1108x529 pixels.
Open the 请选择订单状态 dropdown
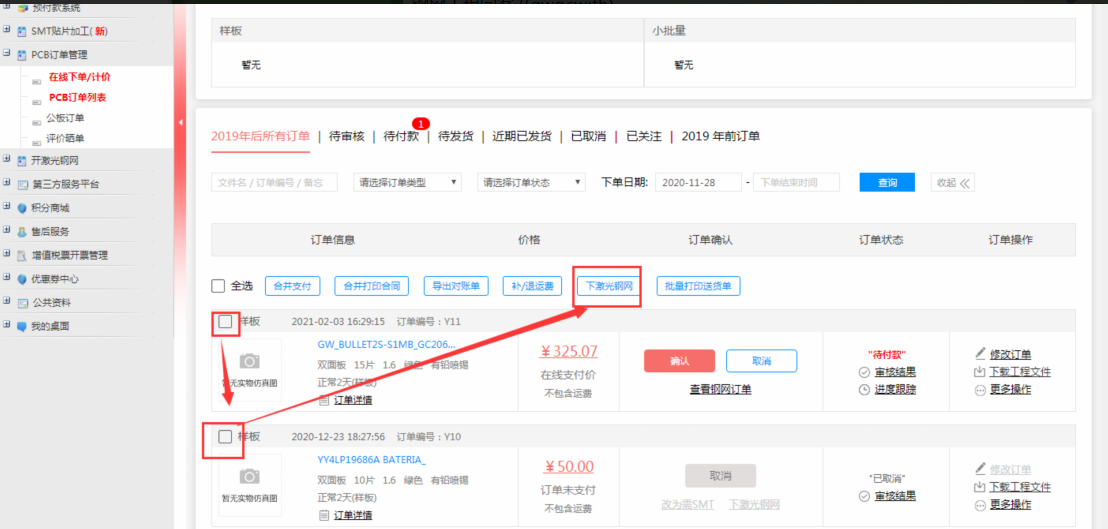(x=531, y=183)
